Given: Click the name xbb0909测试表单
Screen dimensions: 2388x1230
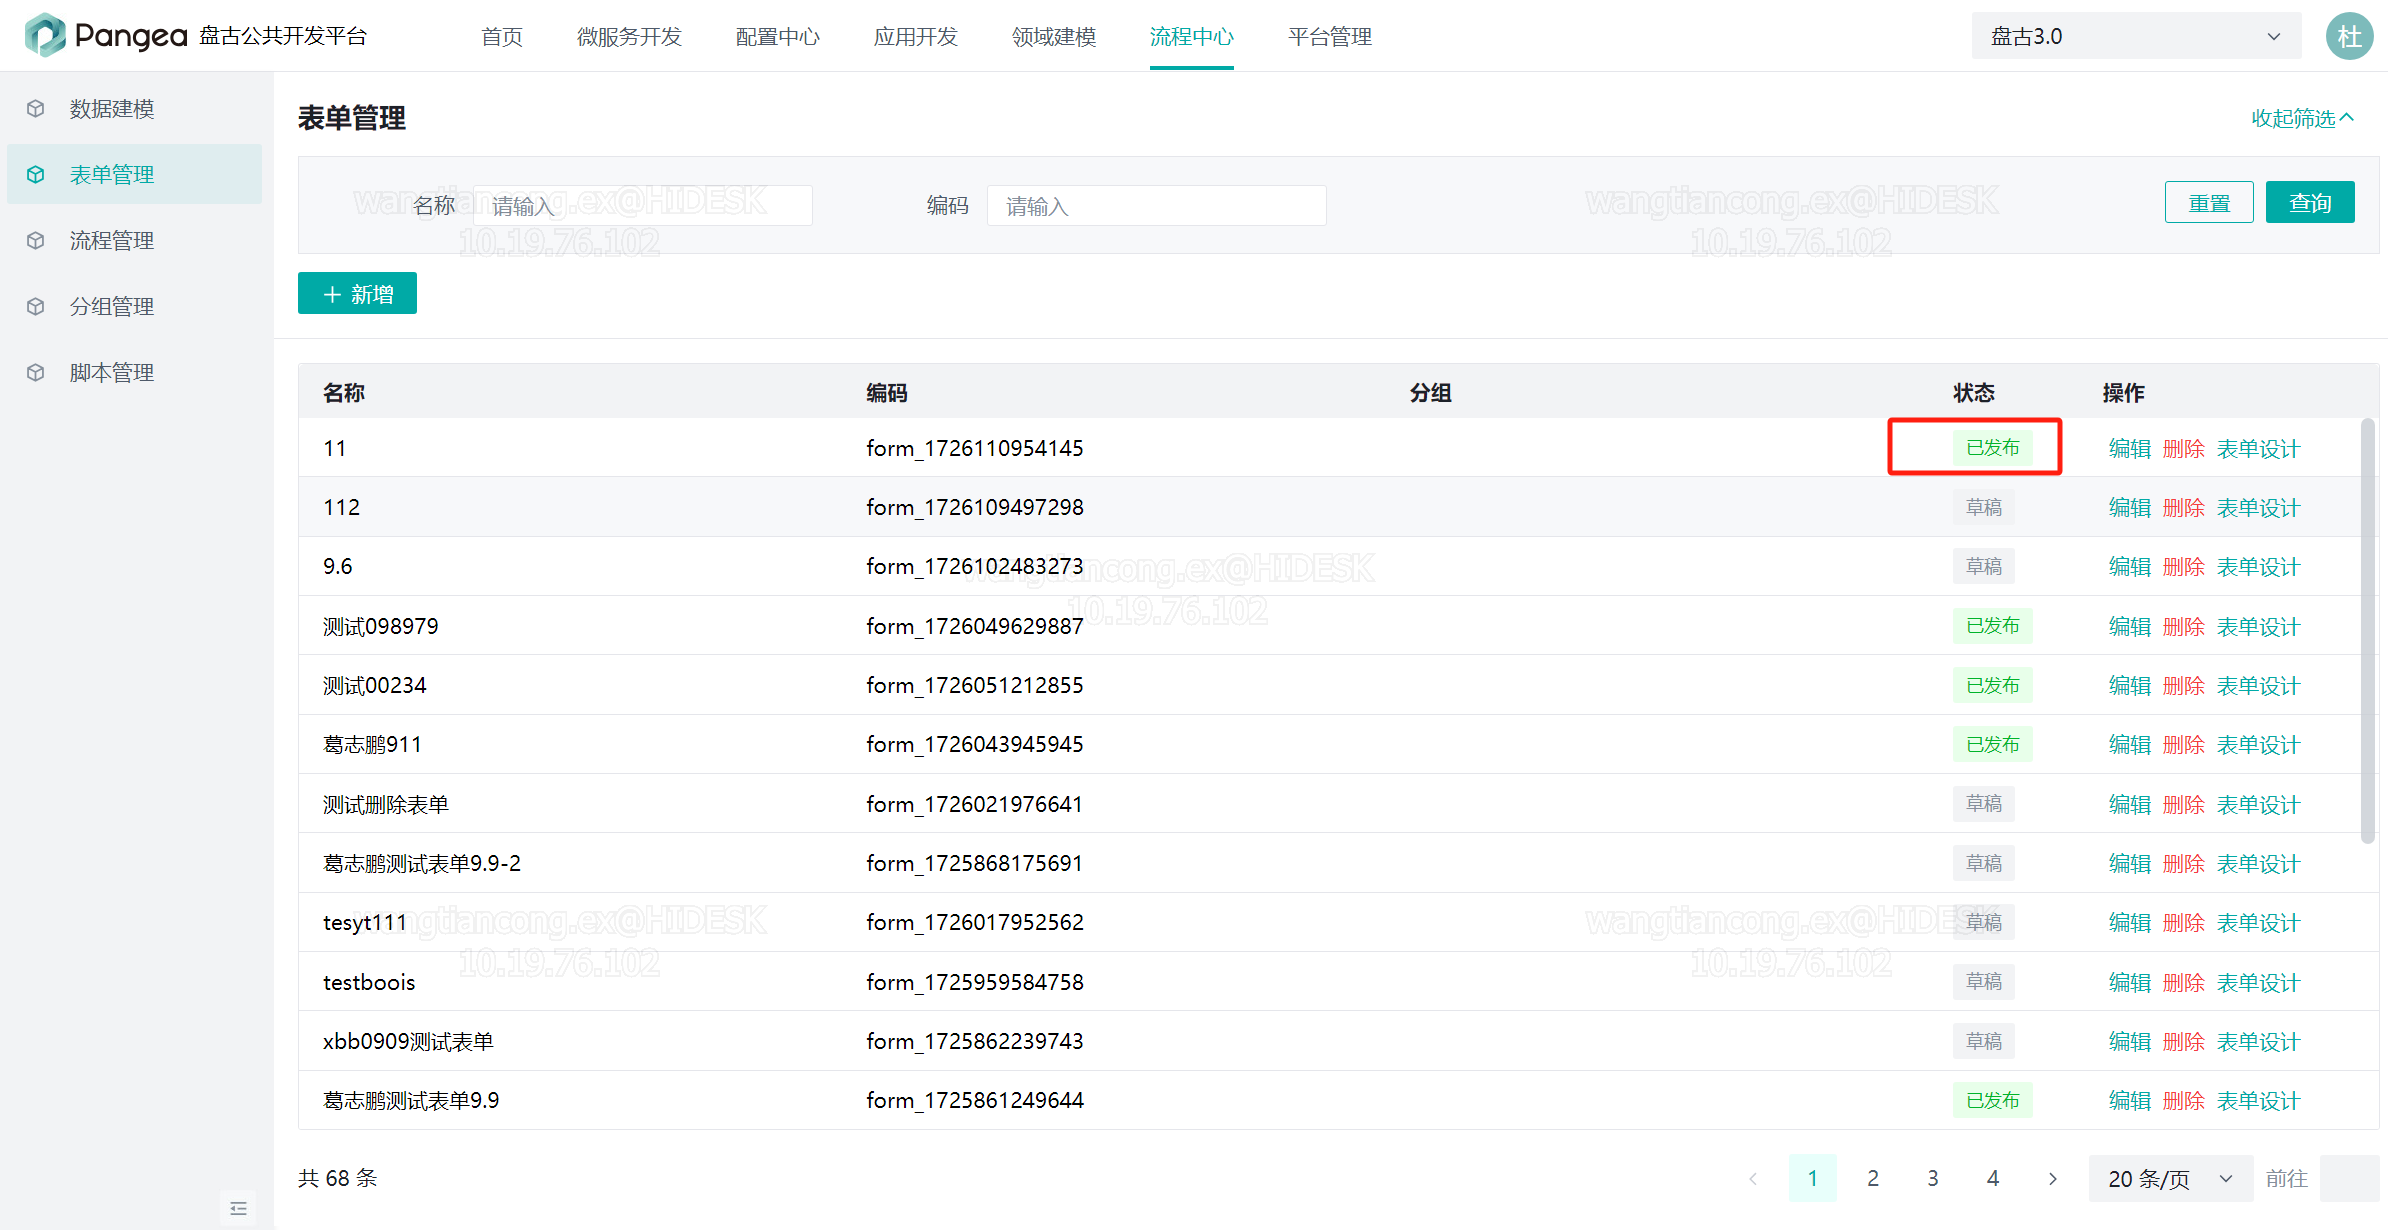Looking at the screenshot, I should (x=408, y=1041).
